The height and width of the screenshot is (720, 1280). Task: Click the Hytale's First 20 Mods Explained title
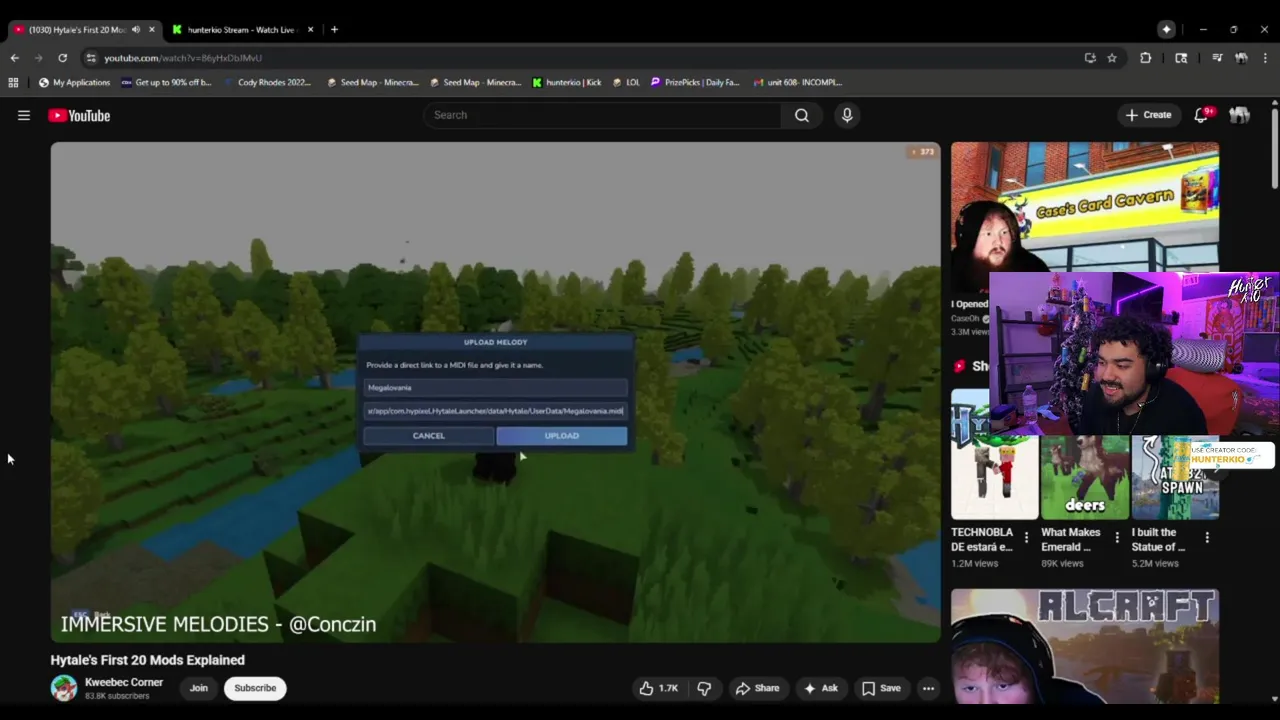click(x=148, y=660)
